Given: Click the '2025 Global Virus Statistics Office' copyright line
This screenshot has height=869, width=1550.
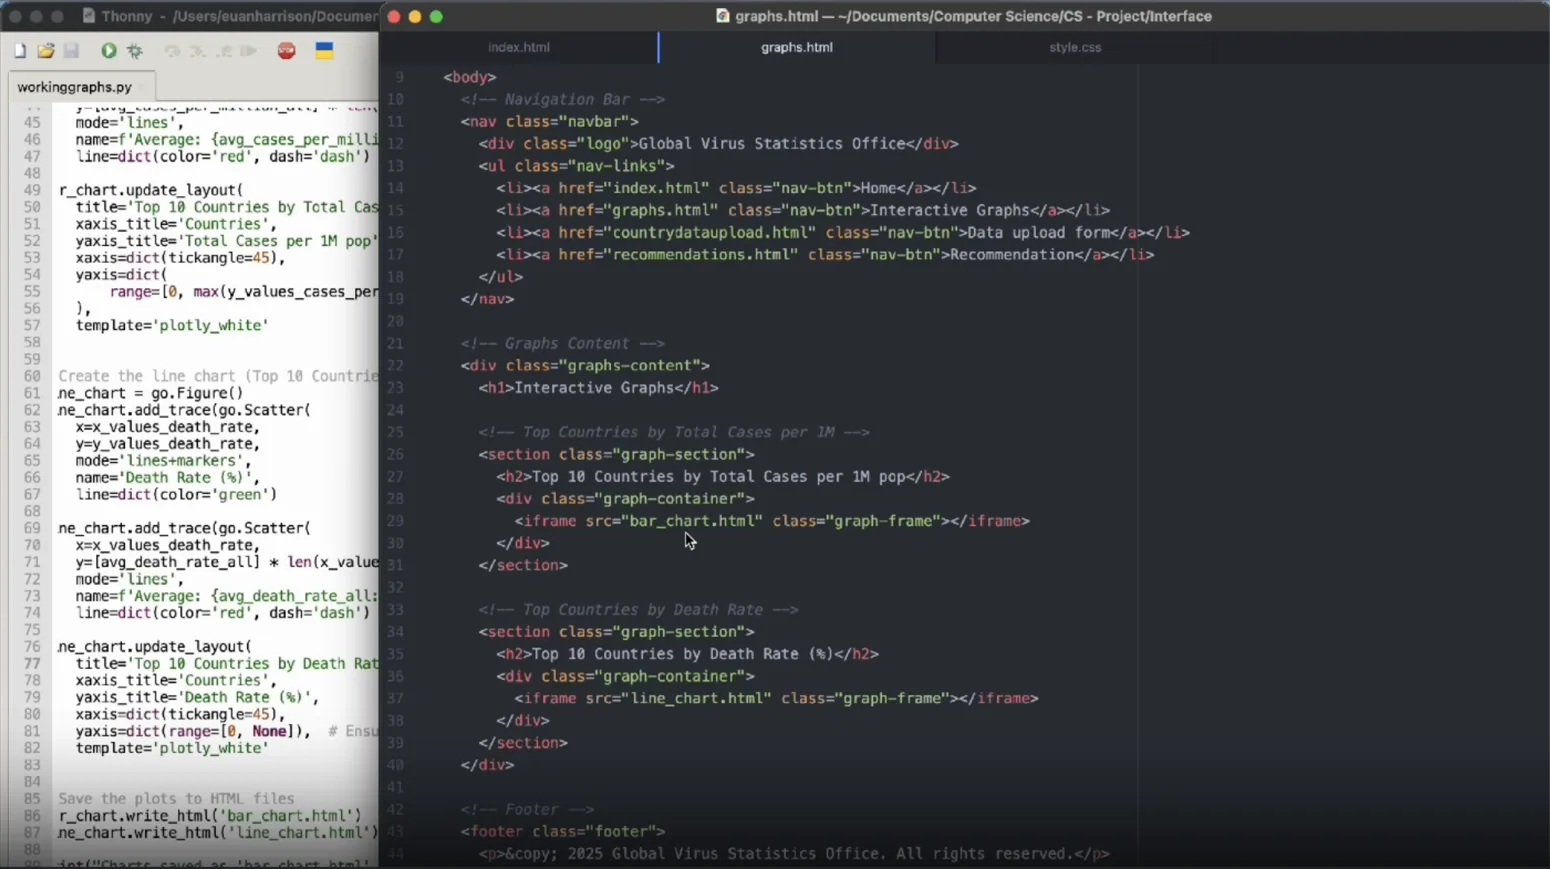Looking at the screenshot, I should [794, 854].
